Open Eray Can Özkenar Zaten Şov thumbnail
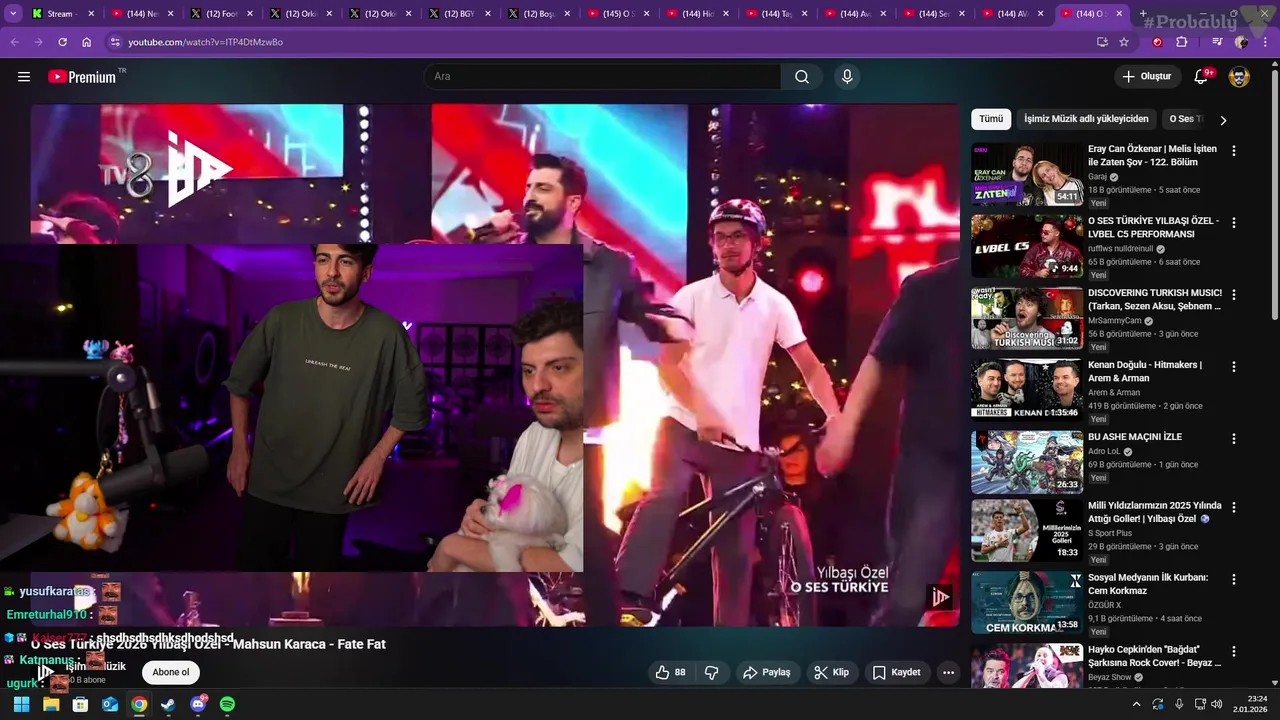Image resolution: width=1280 pixels, height=720 pixels. pos(1027,174)
